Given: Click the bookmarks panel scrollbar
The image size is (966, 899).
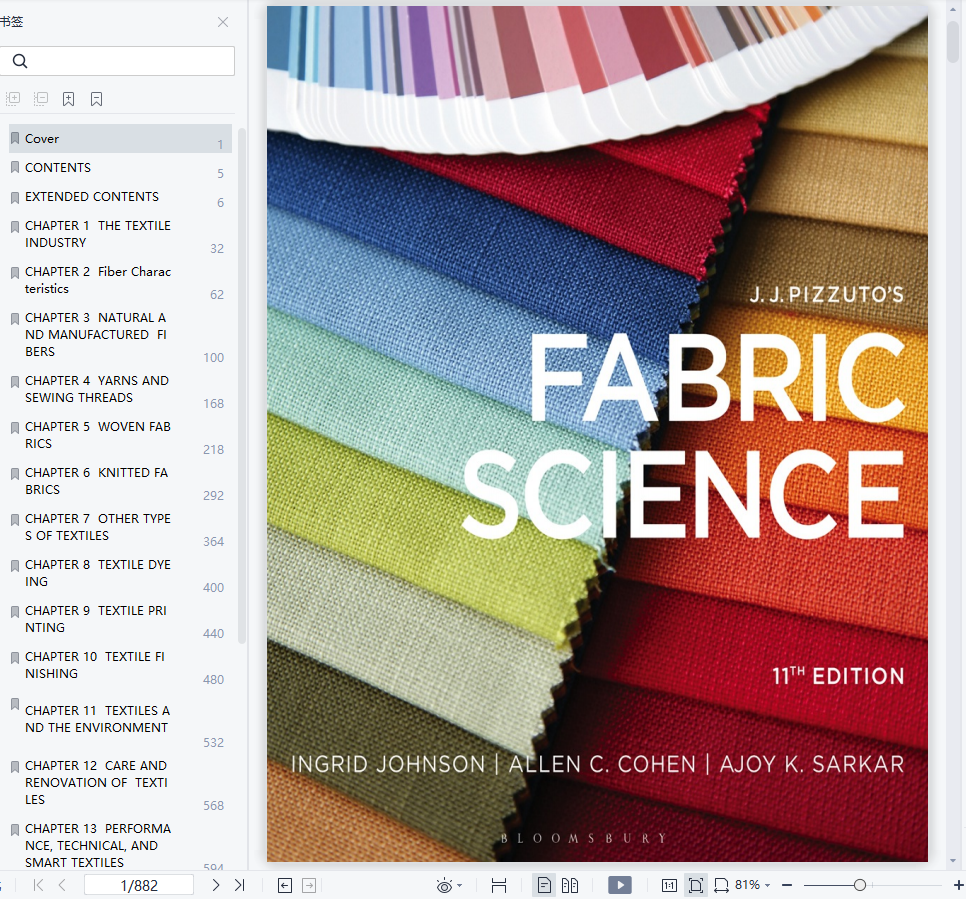Looking at the screenshot, I should click(242, 385).
